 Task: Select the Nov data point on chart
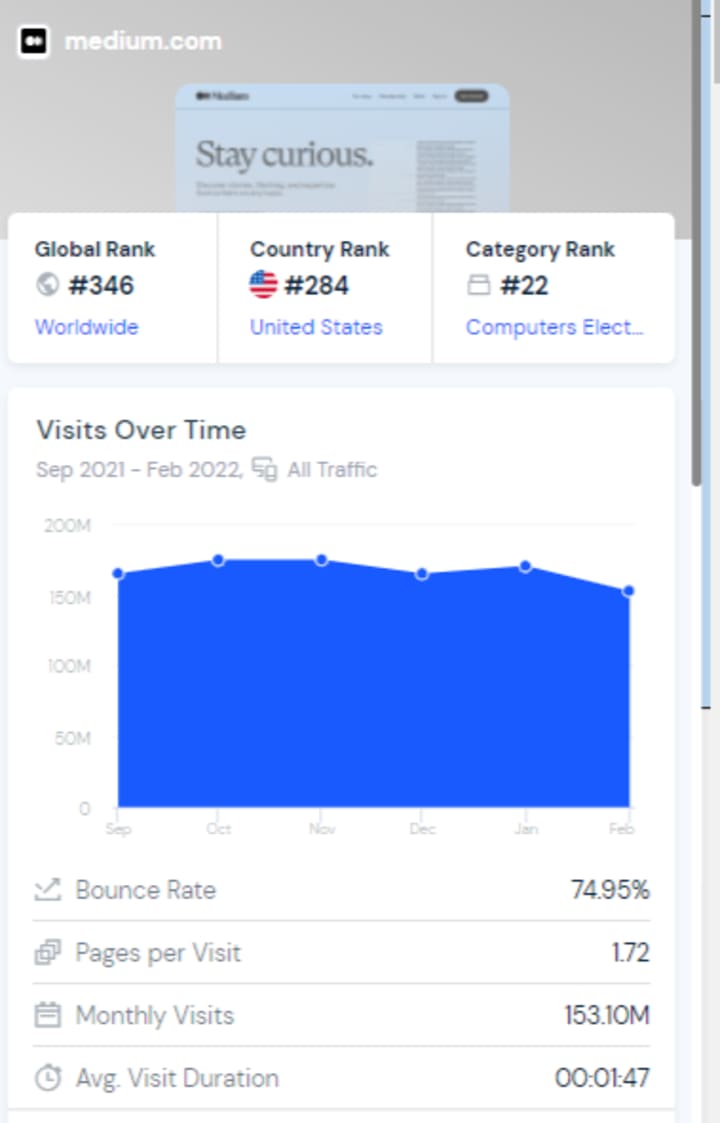[x=322, y=560]
